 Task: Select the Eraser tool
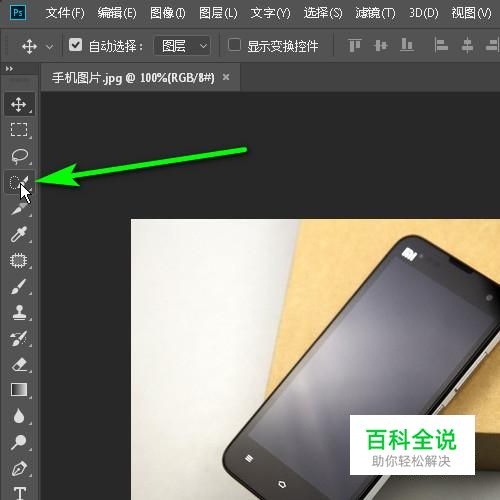[19, 364]
